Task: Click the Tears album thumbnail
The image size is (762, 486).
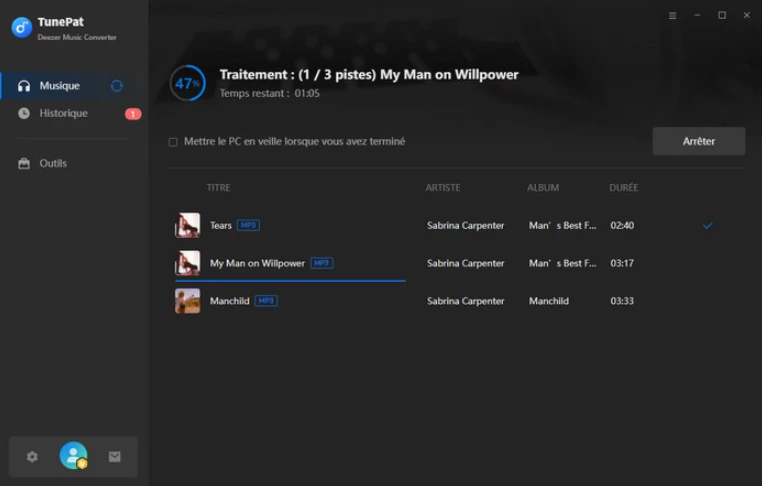Action: pyautogui.click(x=188, y=225)
